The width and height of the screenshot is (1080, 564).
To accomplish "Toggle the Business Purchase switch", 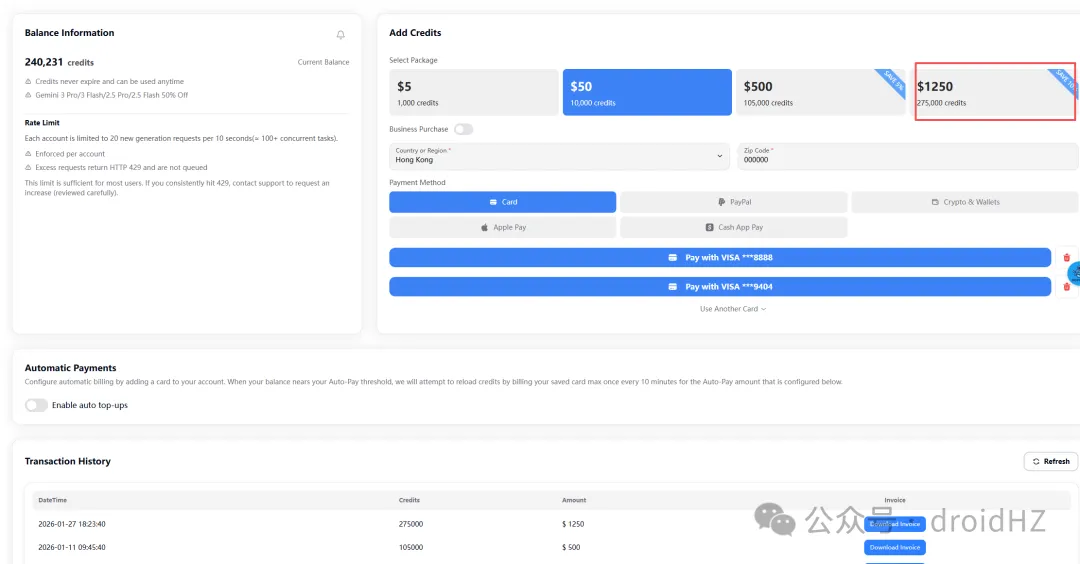I will (463, 129).
